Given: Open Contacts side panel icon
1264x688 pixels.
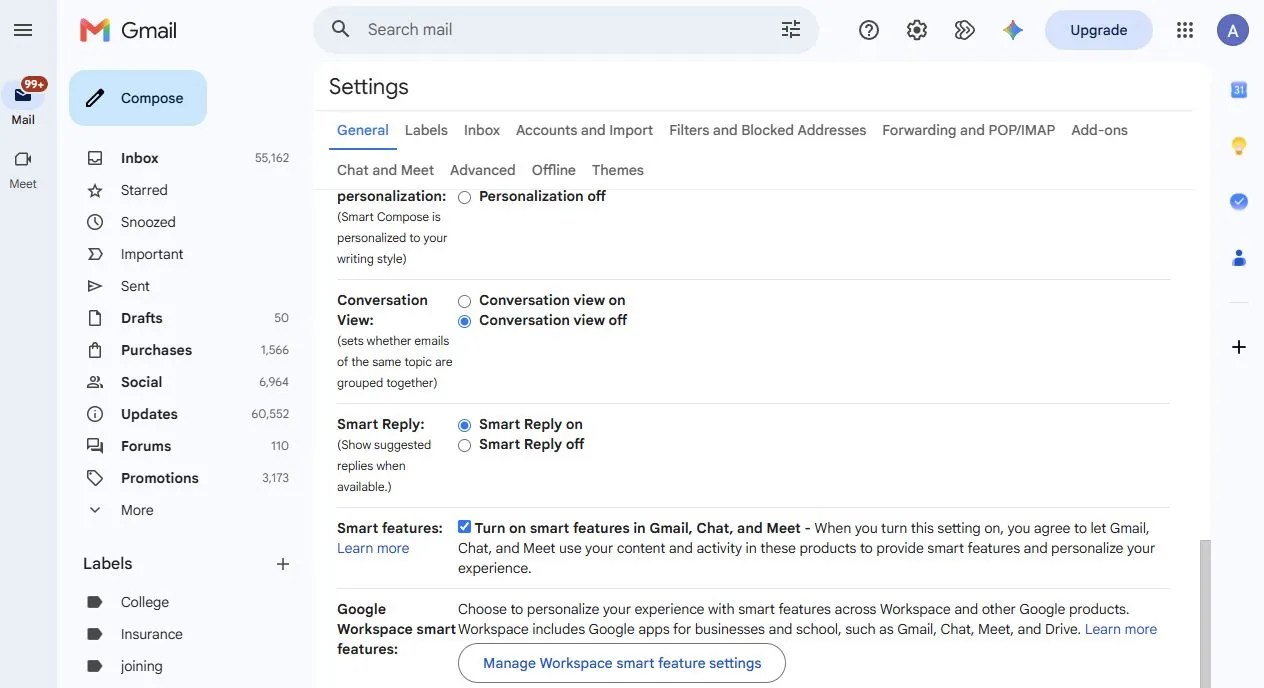Looking at the screenshot, I should pyautogui.click(x=1239, y=257).
